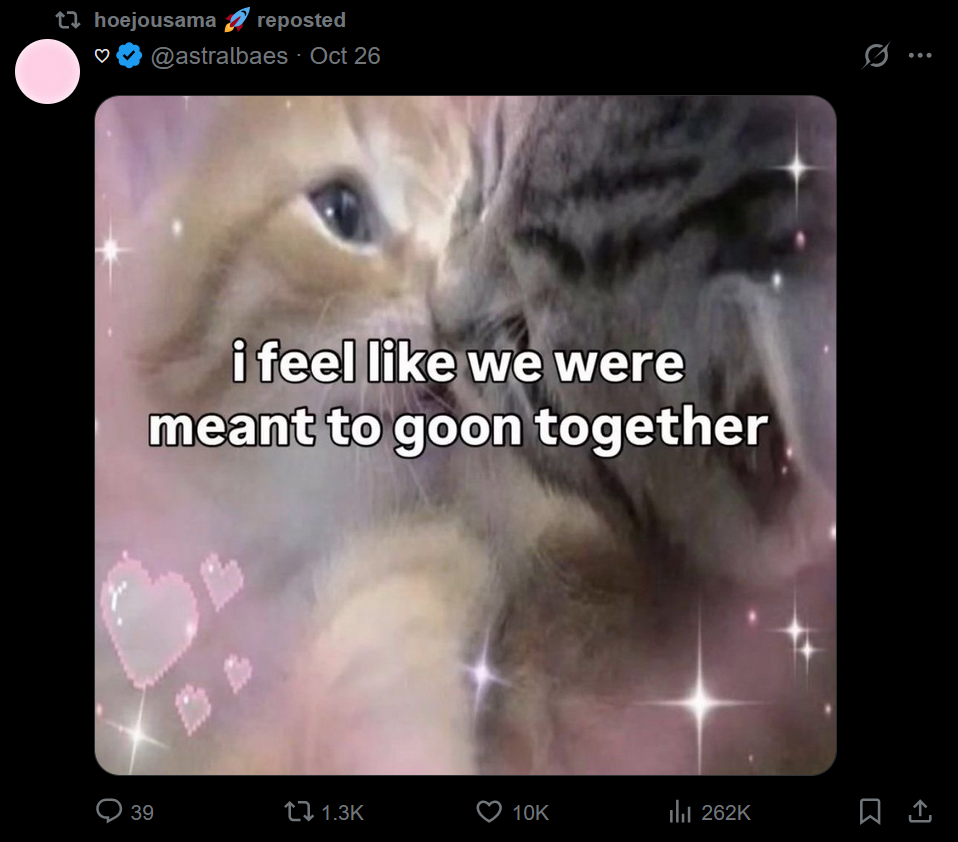
Task: Repost this tweet using the retweet icon
Action: (299, 812)
